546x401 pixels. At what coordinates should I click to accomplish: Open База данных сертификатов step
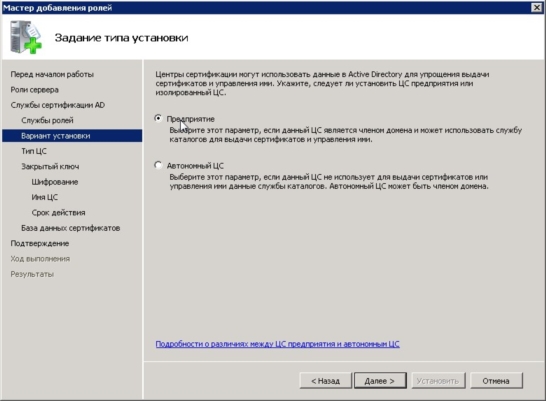coord(71,228)
